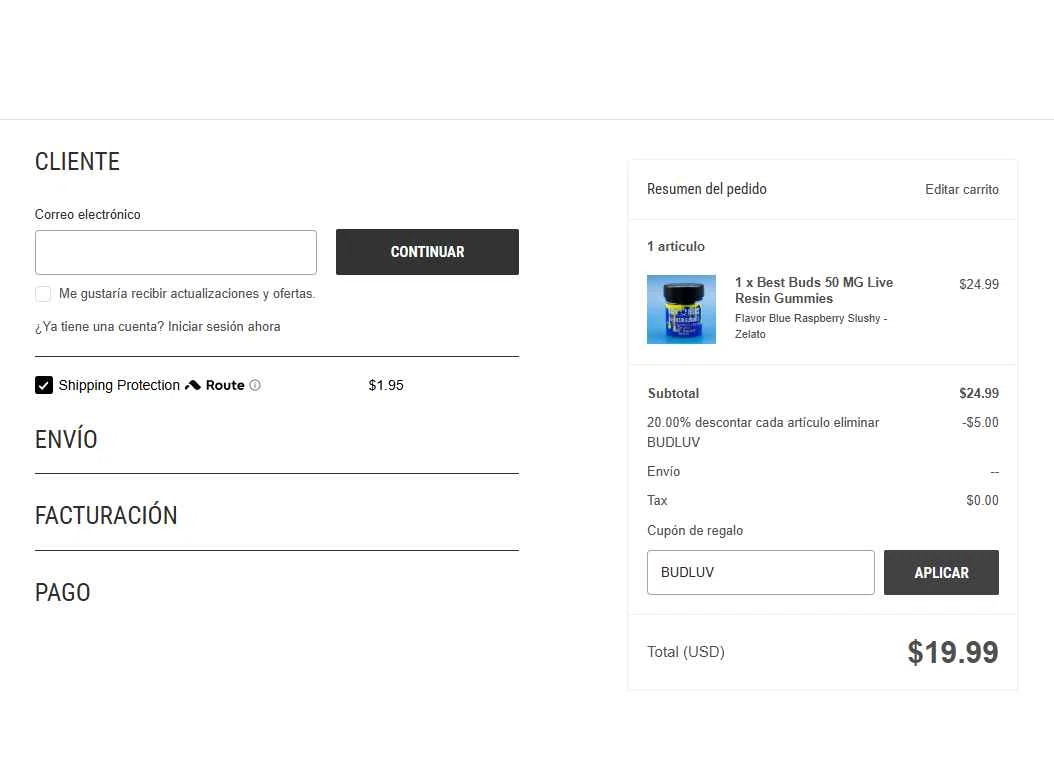Focus the Correo electrónico email field
1054x765 pixels.
click(175, 252)
